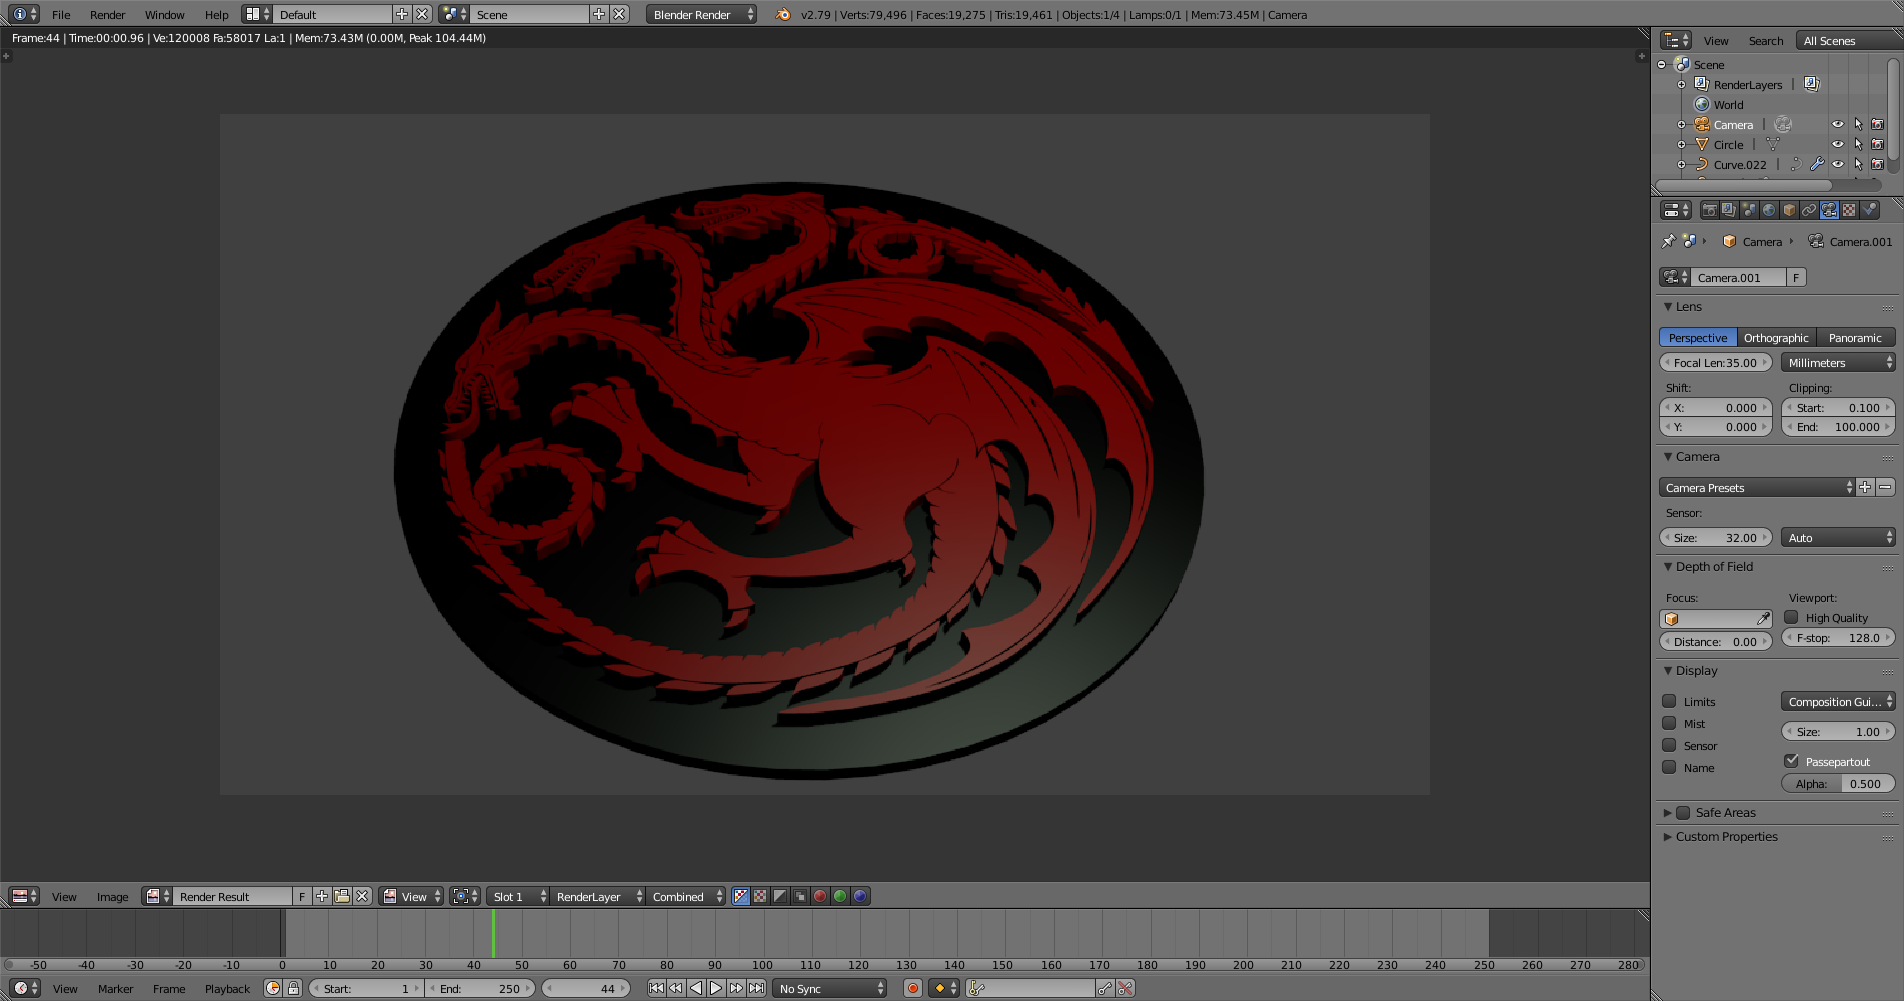Jump to first frame in timeline
The image size is (1904, 1001).
pyautogui.click(x=656, y=988)
